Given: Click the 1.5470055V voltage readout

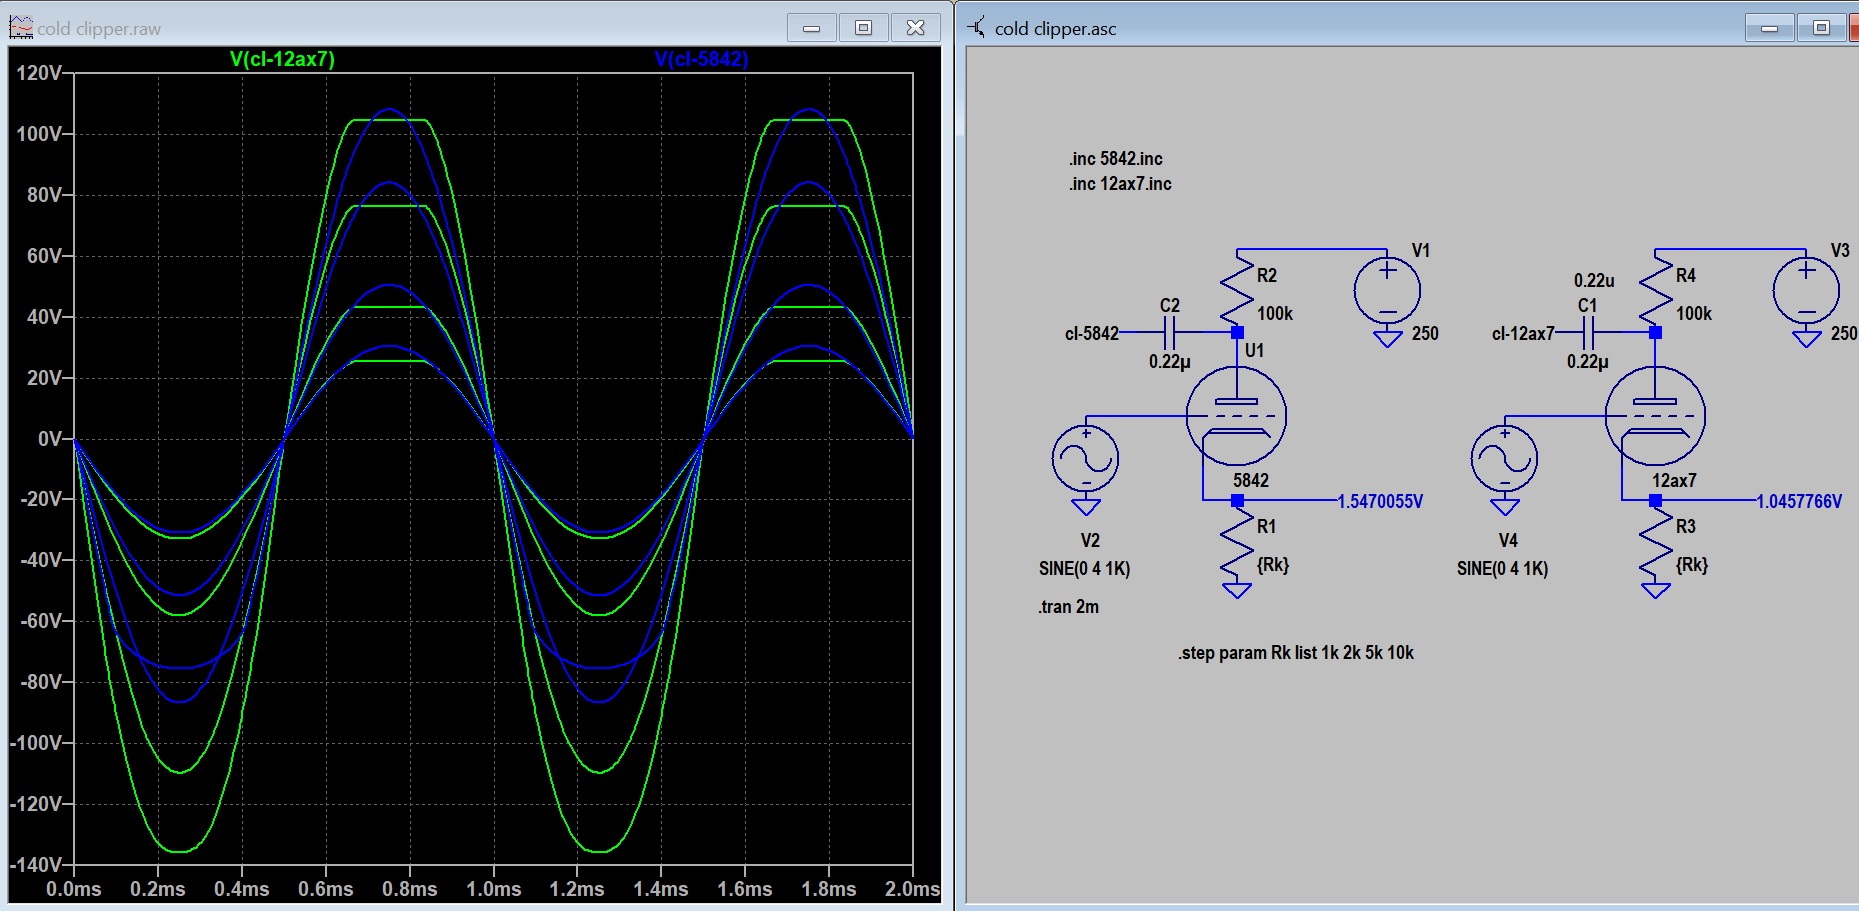Looking at the screenshot, I should (1380, 501).
